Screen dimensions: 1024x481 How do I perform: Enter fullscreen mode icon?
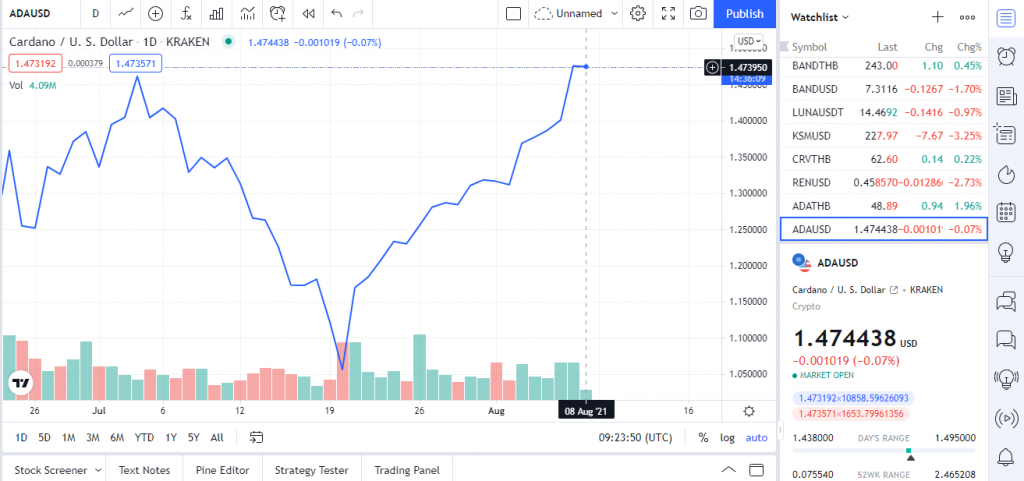pos(668,13)
